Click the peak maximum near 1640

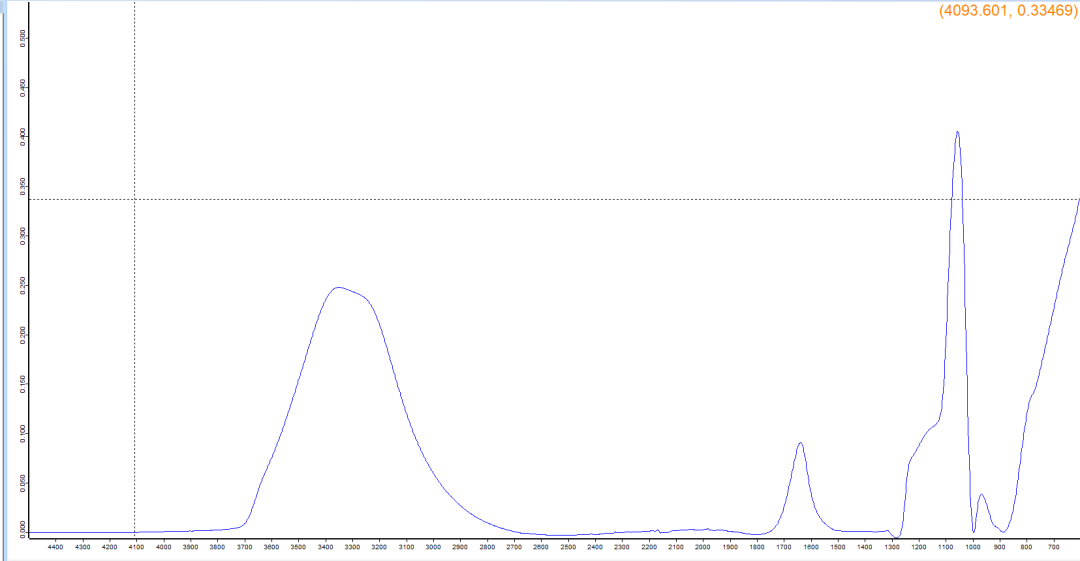coord(800,443)
